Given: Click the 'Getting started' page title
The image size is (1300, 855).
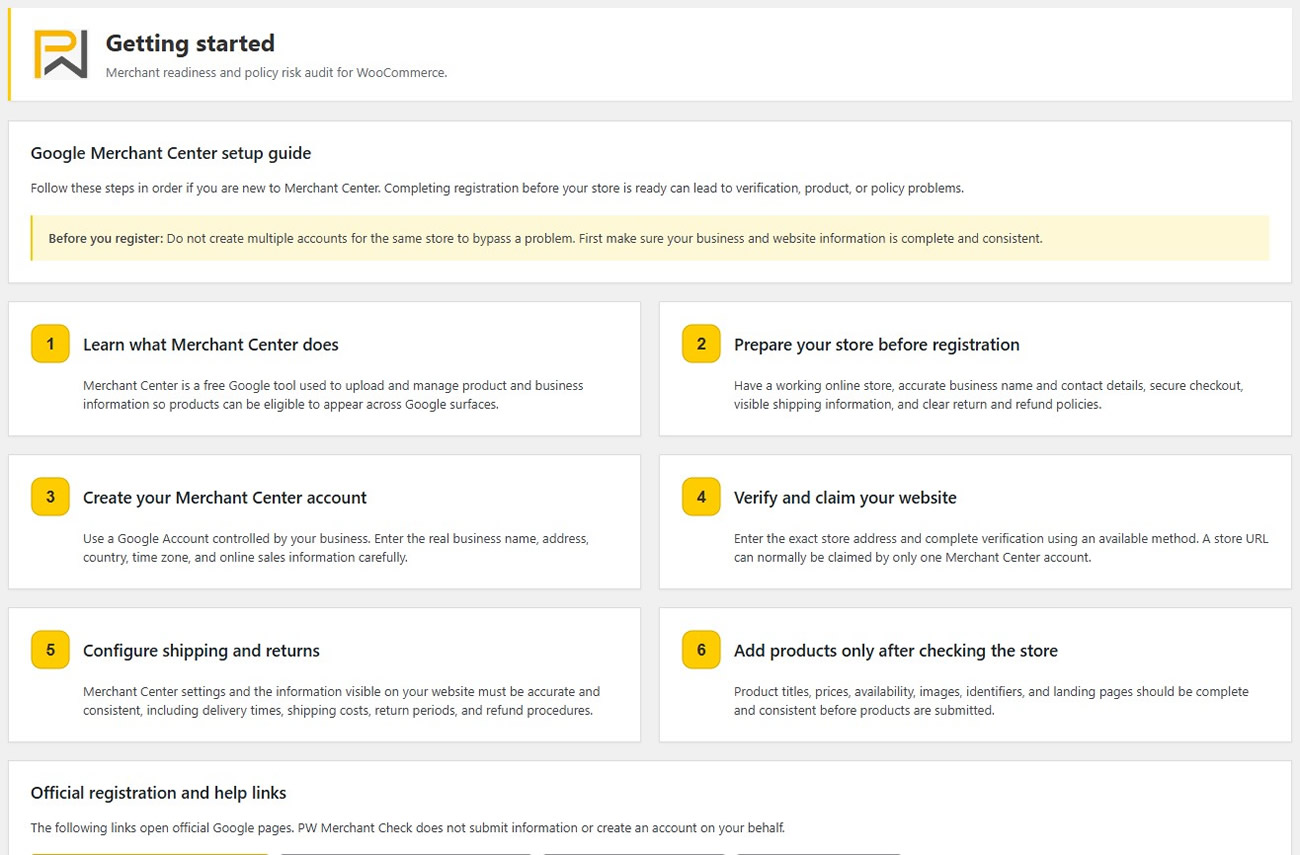Looking at the screenshot, I should [190, 44].
